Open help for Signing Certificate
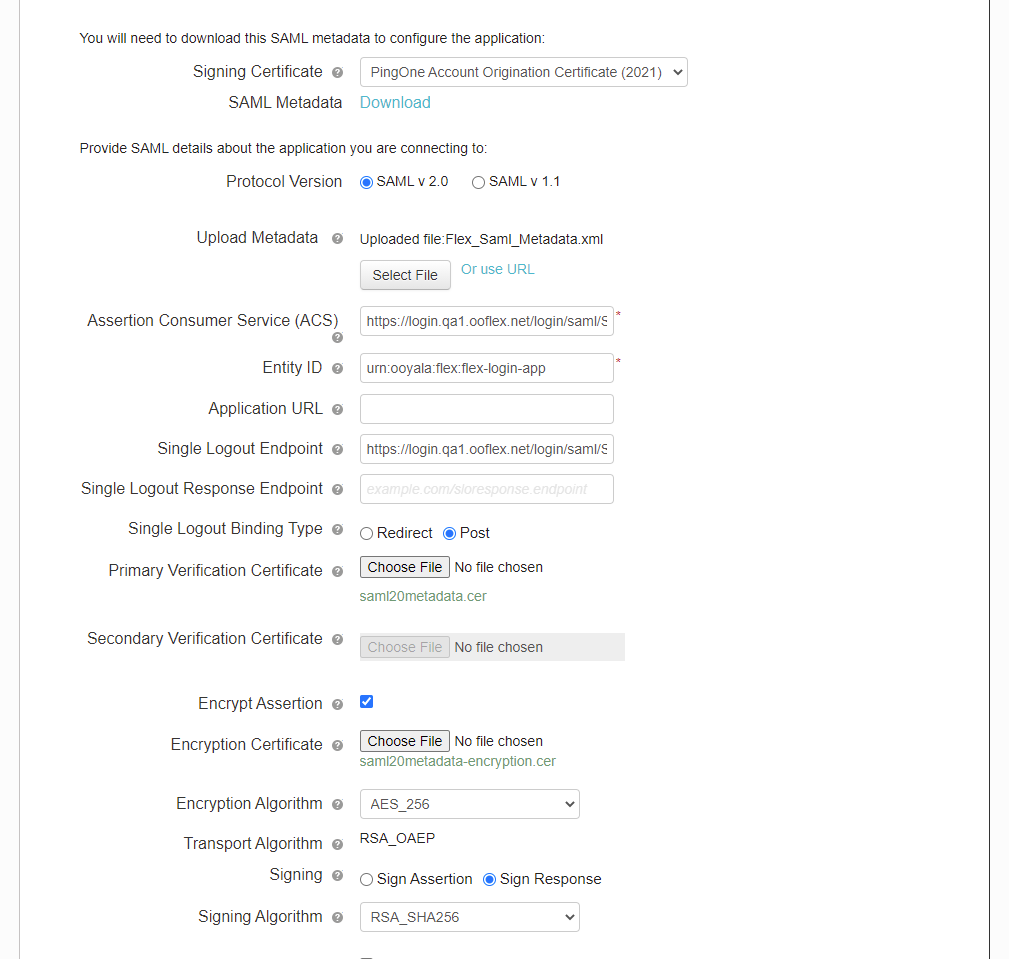The width and height of the screenshot is (1009, 959). [338, 72]
